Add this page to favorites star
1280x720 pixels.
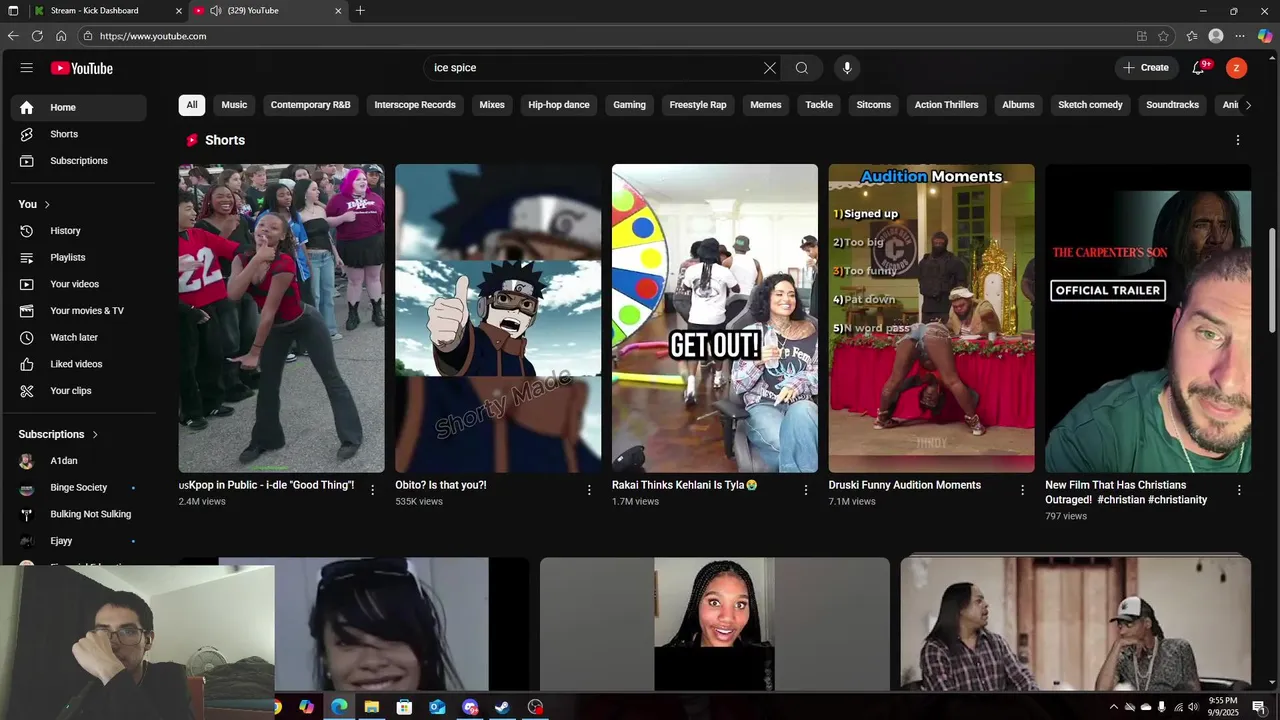[x=1163, y=36]
